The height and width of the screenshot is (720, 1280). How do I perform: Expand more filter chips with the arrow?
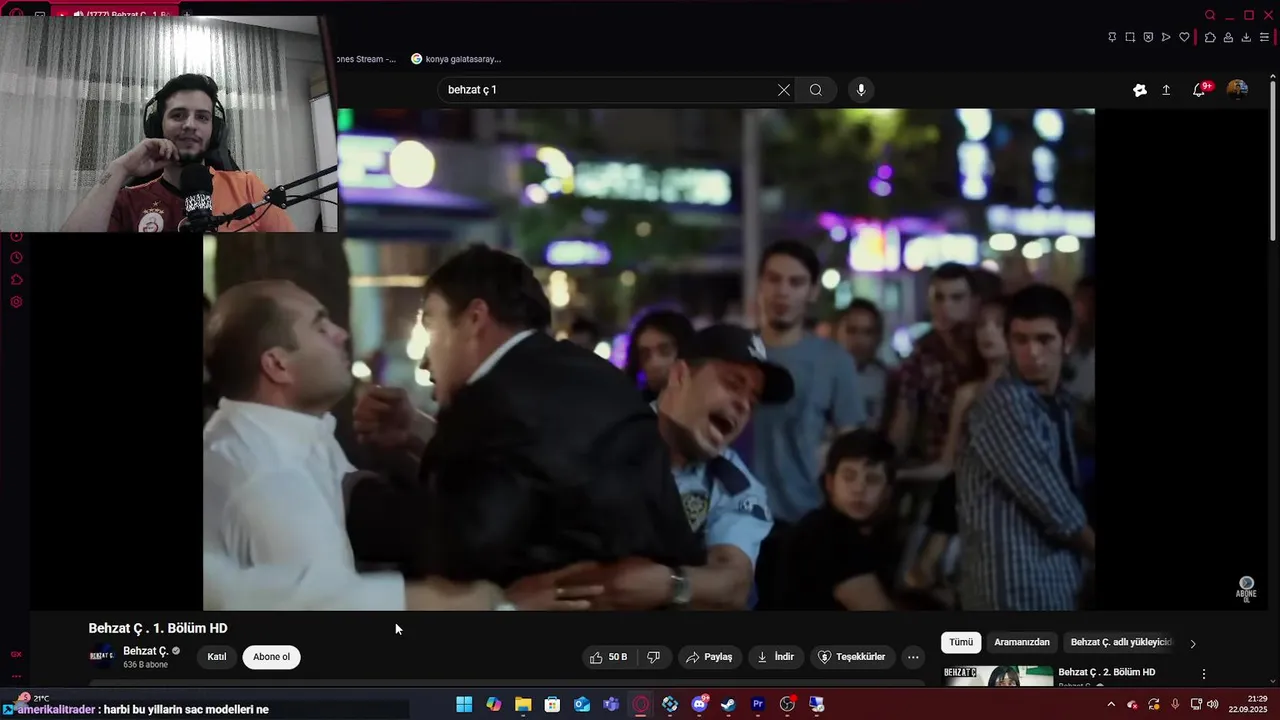(1192, 643)
